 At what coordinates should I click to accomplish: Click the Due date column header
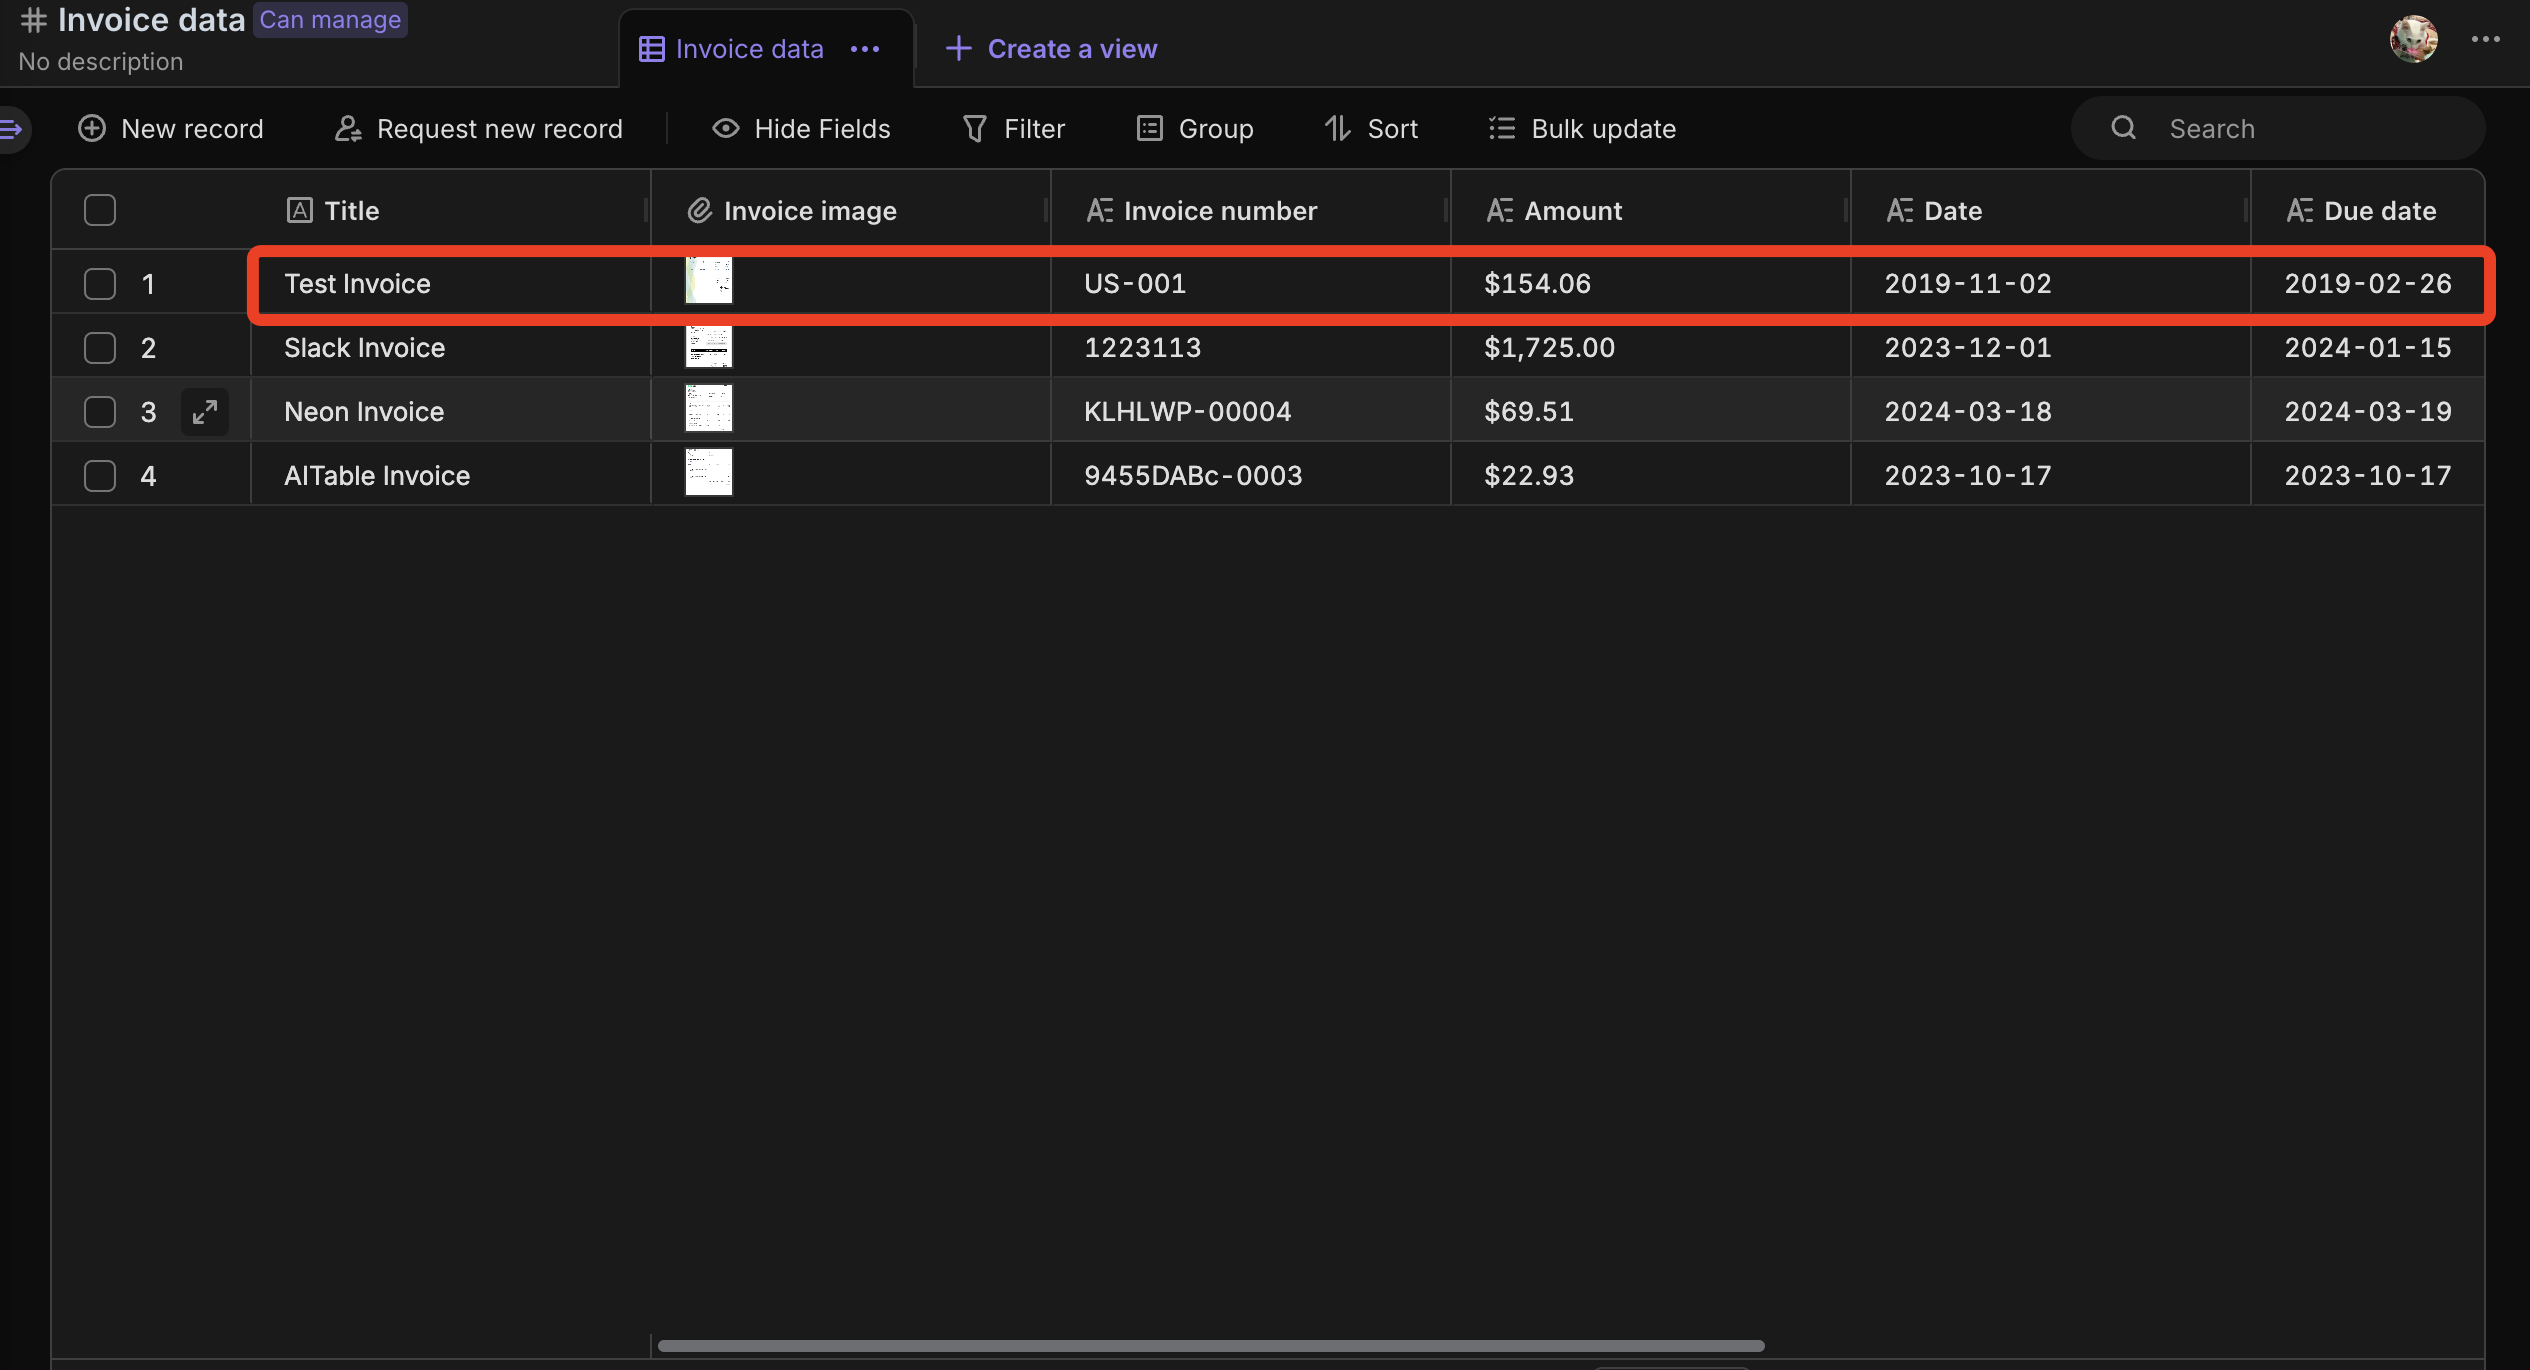pos(2368,210)
